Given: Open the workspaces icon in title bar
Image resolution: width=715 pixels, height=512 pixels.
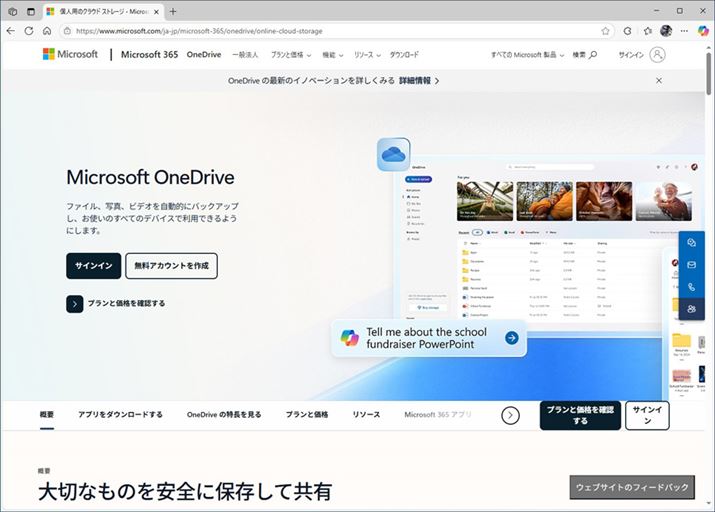Looking at the screenshot, I should (x=12, y=11).
